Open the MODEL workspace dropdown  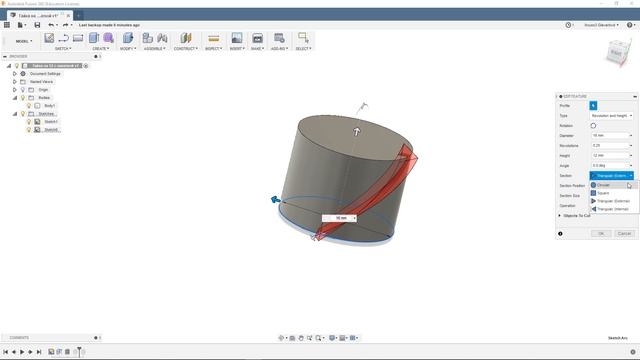[x=23, y=41]
